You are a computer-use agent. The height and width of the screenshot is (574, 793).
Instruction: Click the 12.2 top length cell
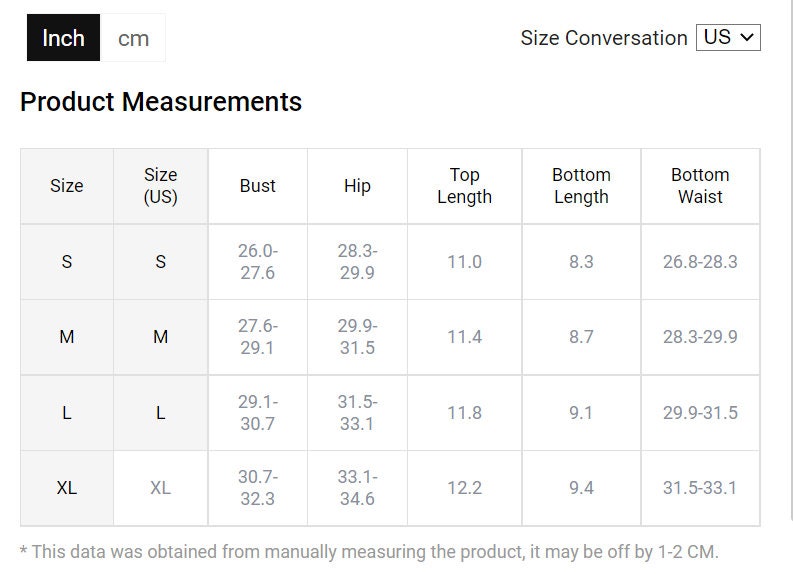tap(464, 488)
